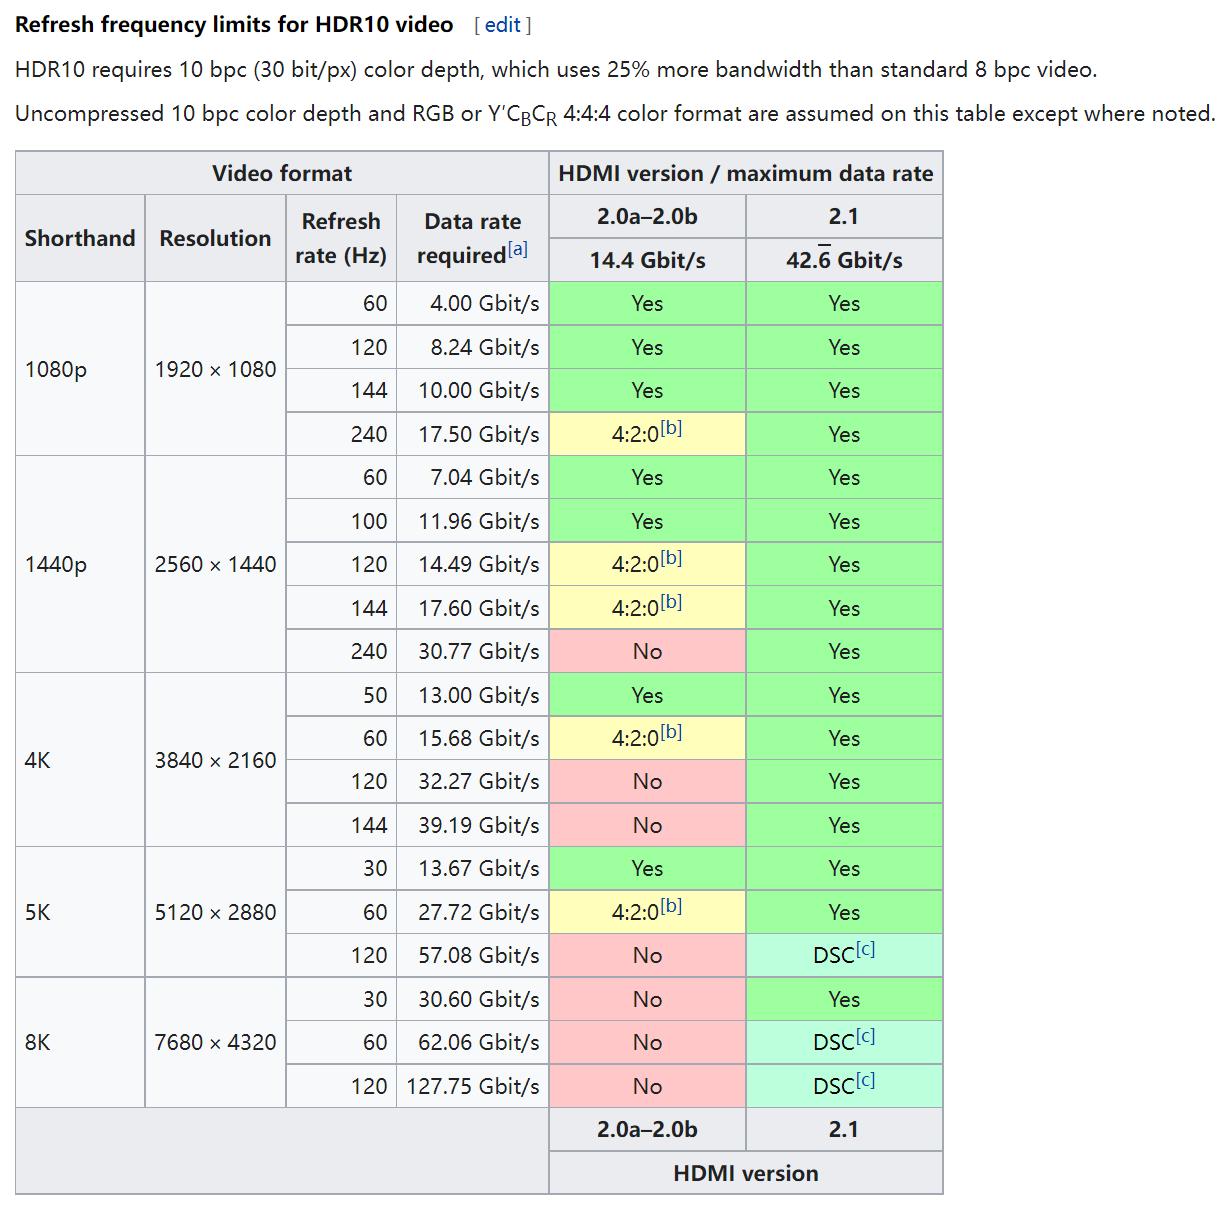
Task: Select the '1080p' shorthand cell
Action: (80, 369)
